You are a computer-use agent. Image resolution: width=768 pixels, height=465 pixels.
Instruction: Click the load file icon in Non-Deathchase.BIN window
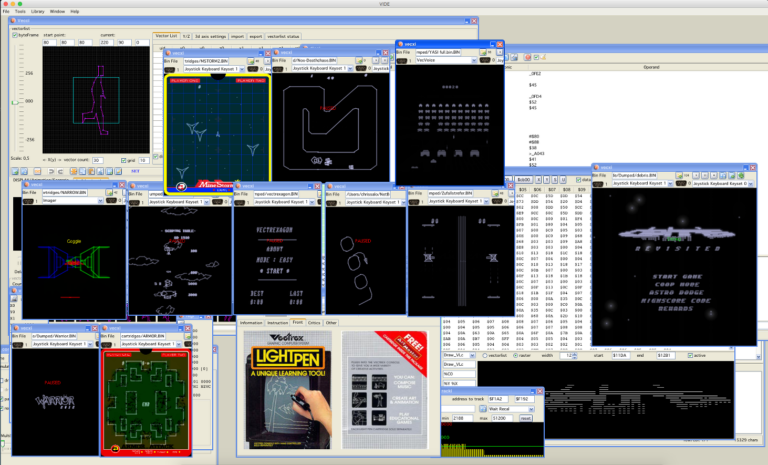coord(359,60)
